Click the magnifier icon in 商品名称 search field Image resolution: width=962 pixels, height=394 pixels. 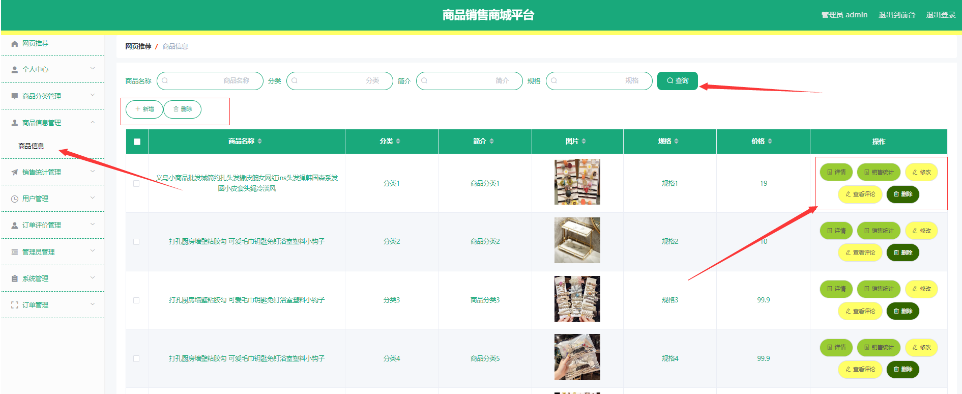[x=165, y=80]
